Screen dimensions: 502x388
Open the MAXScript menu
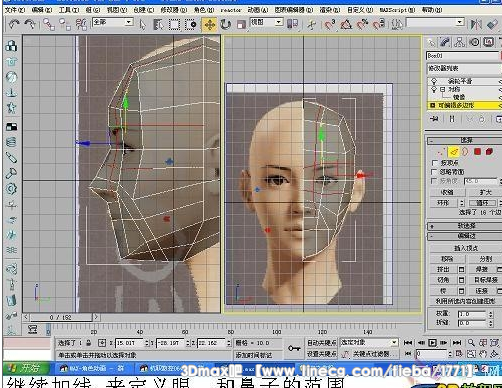click(x=397, y=10)
